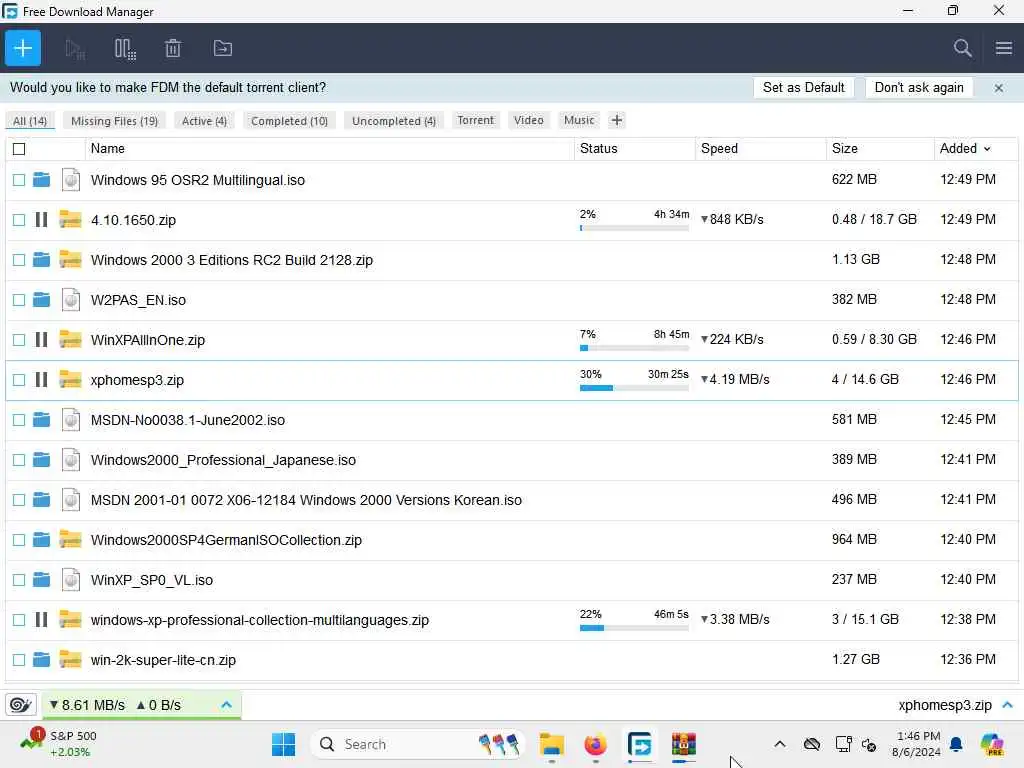Screen dimensions: 1024x768
Task: Sort list by Status column header
Action: [635, 148]
